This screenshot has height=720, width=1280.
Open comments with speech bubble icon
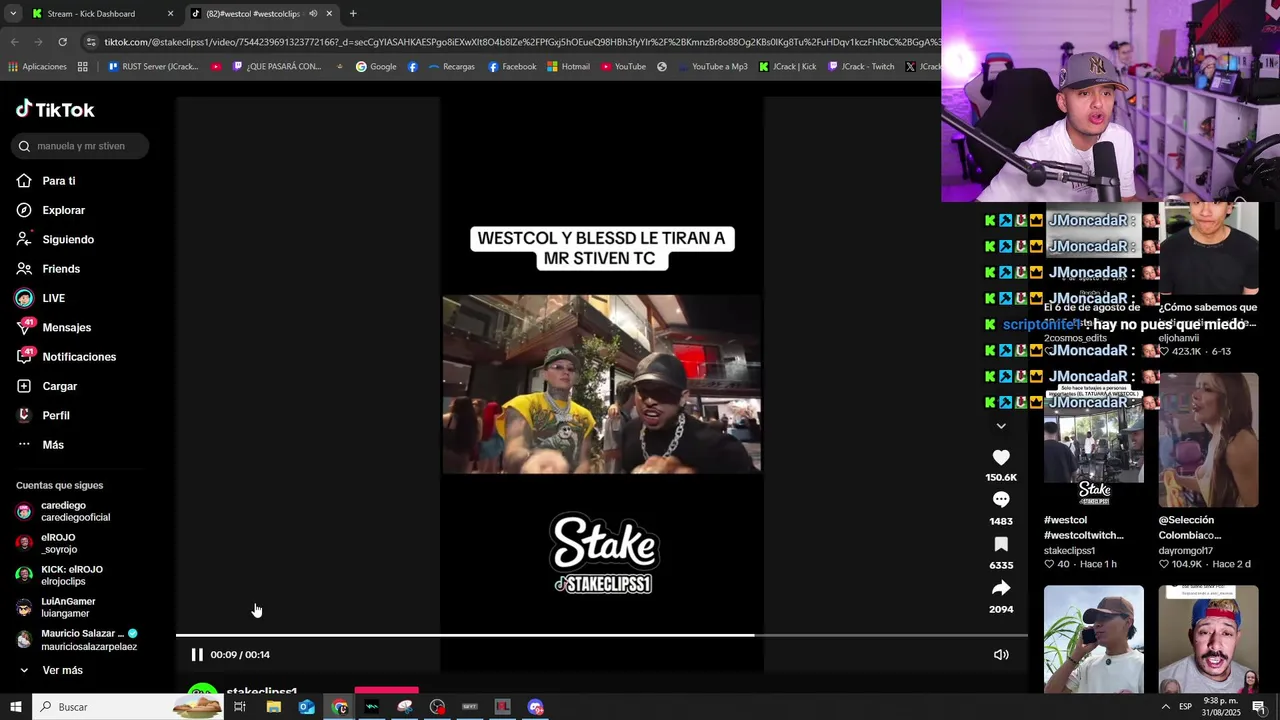(1001, 500)
